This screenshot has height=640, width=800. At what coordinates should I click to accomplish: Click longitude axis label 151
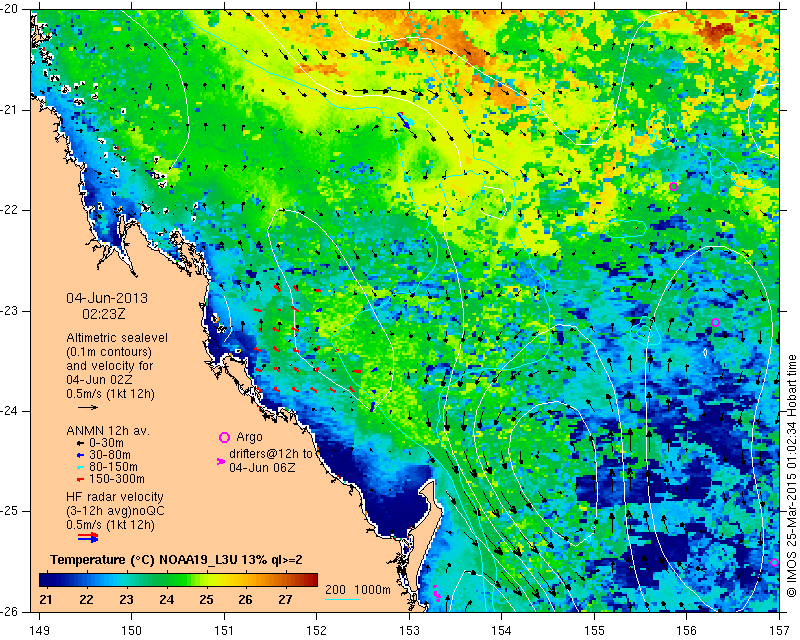(224, 631)
